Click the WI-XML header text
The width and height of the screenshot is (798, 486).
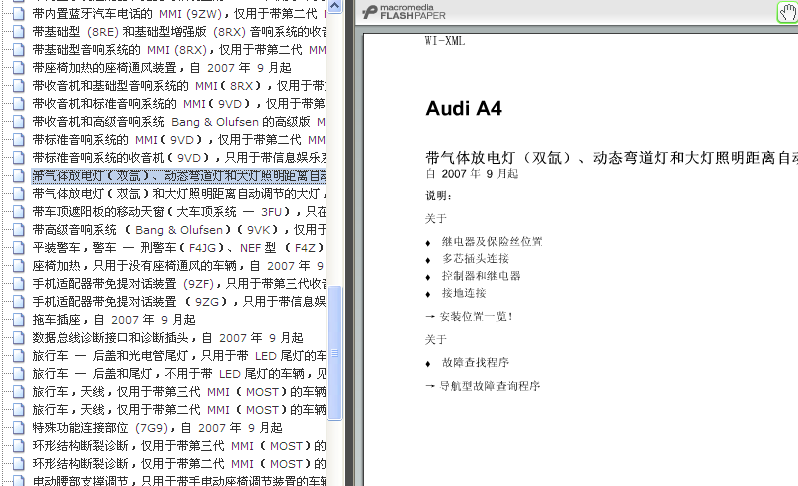point(445,41)
